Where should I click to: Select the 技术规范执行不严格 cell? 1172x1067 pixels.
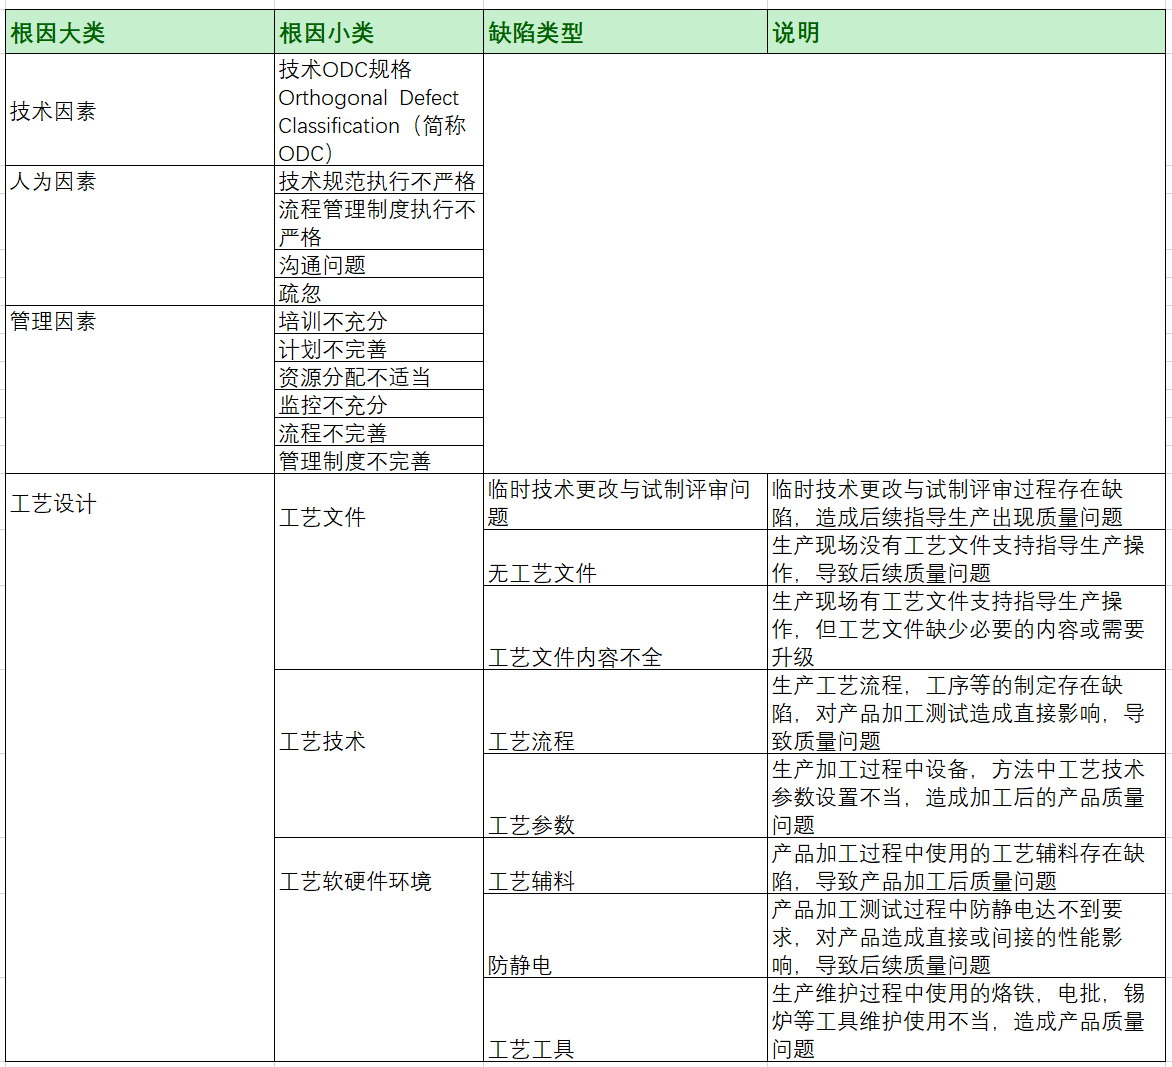[x=379, y=180]
